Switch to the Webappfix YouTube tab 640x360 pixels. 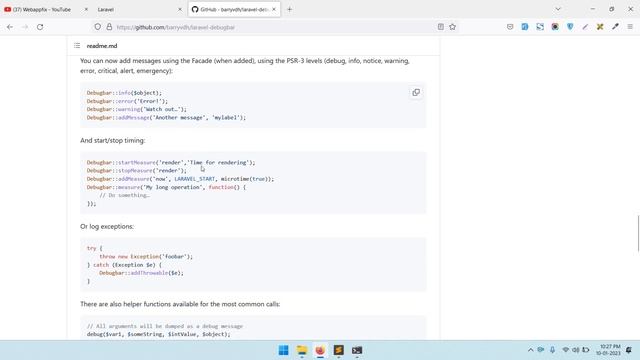[x=42, y=9]
